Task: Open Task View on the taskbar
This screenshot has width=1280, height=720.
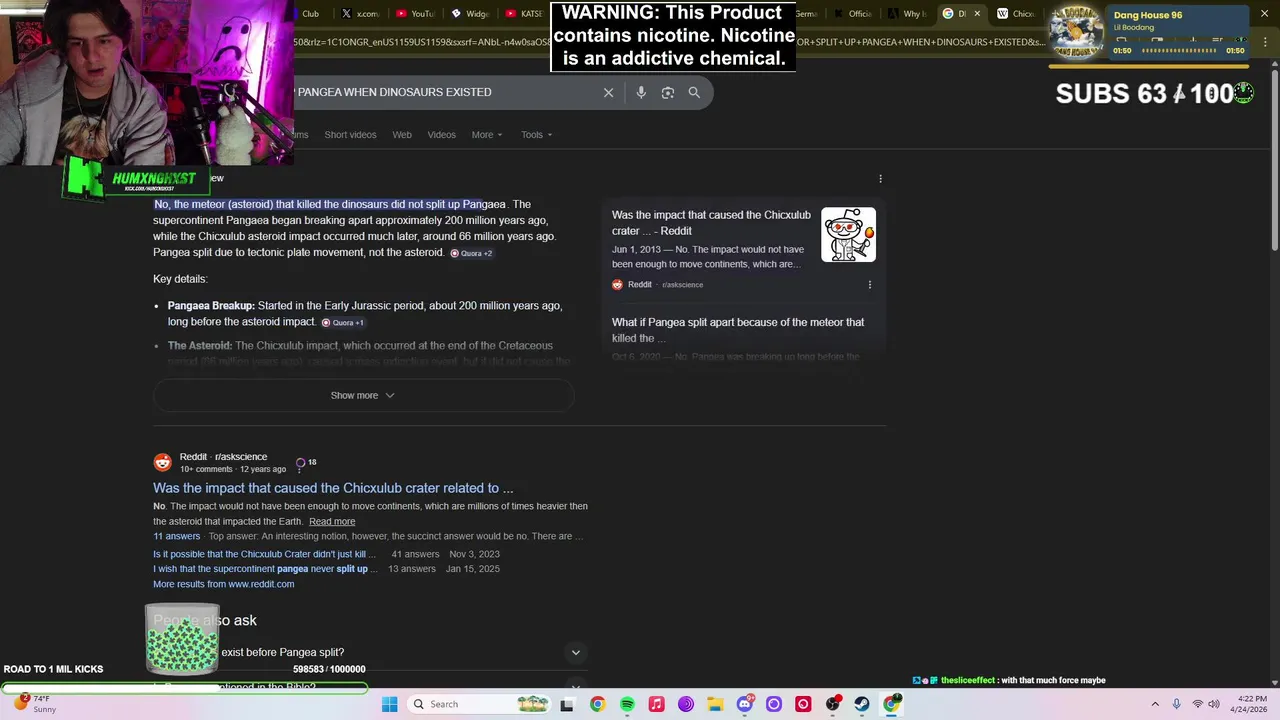Action: 567,704
